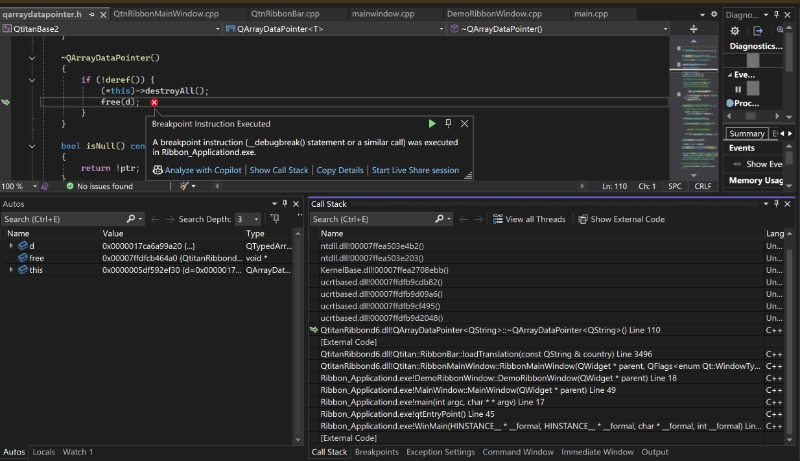Click the CRLF line ending indicator
Viewport: 800px width, 461px height.
703,187
